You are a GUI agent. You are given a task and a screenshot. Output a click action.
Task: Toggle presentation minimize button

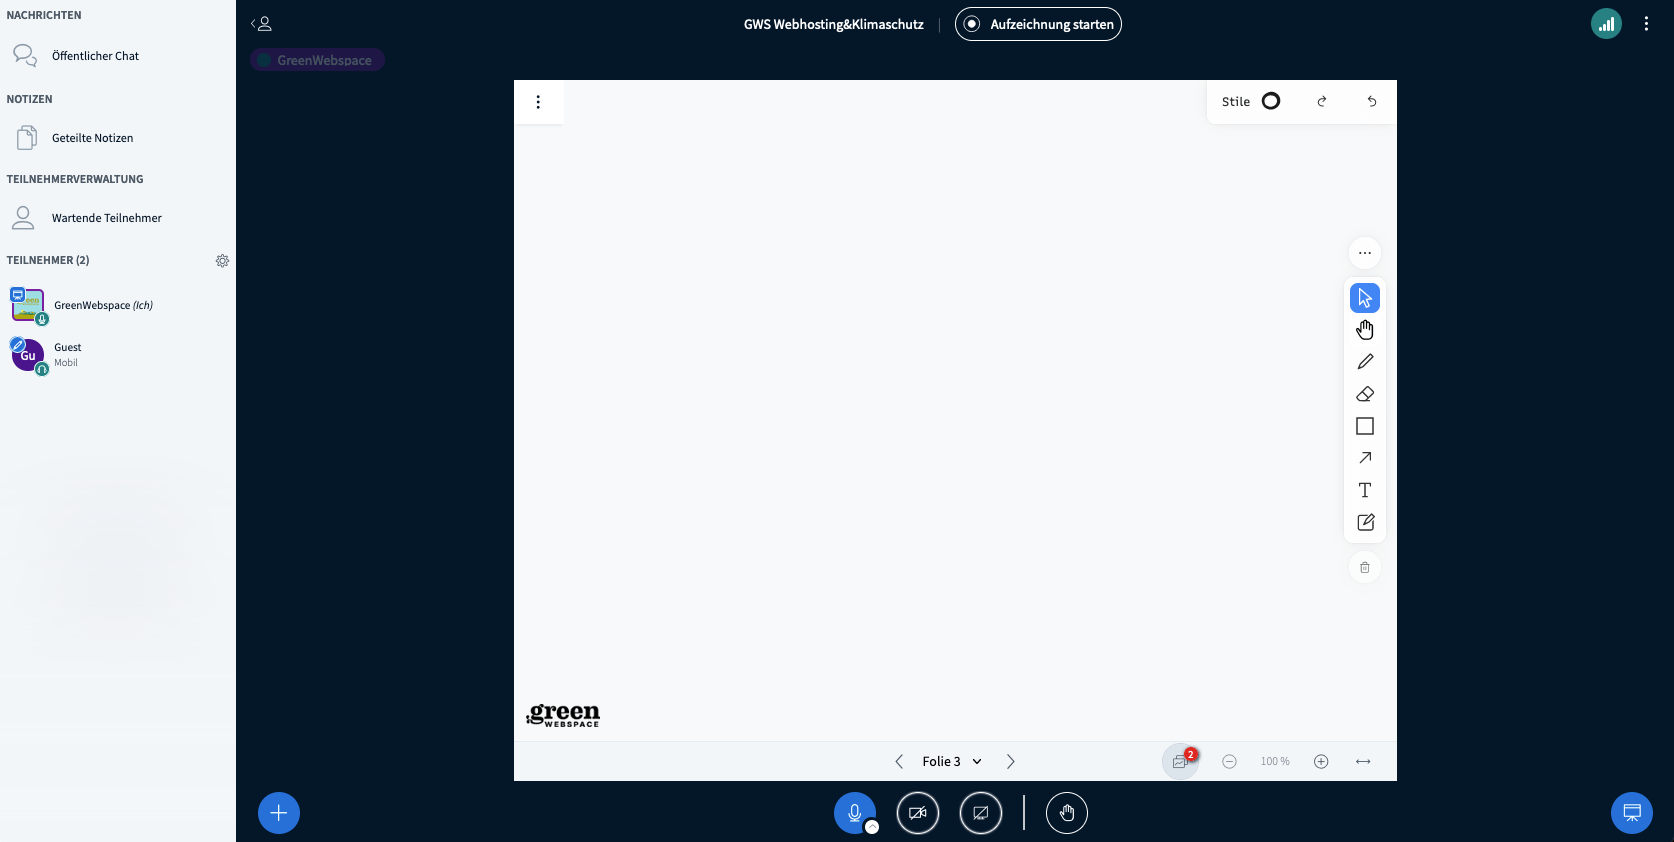click(1632, 813)
